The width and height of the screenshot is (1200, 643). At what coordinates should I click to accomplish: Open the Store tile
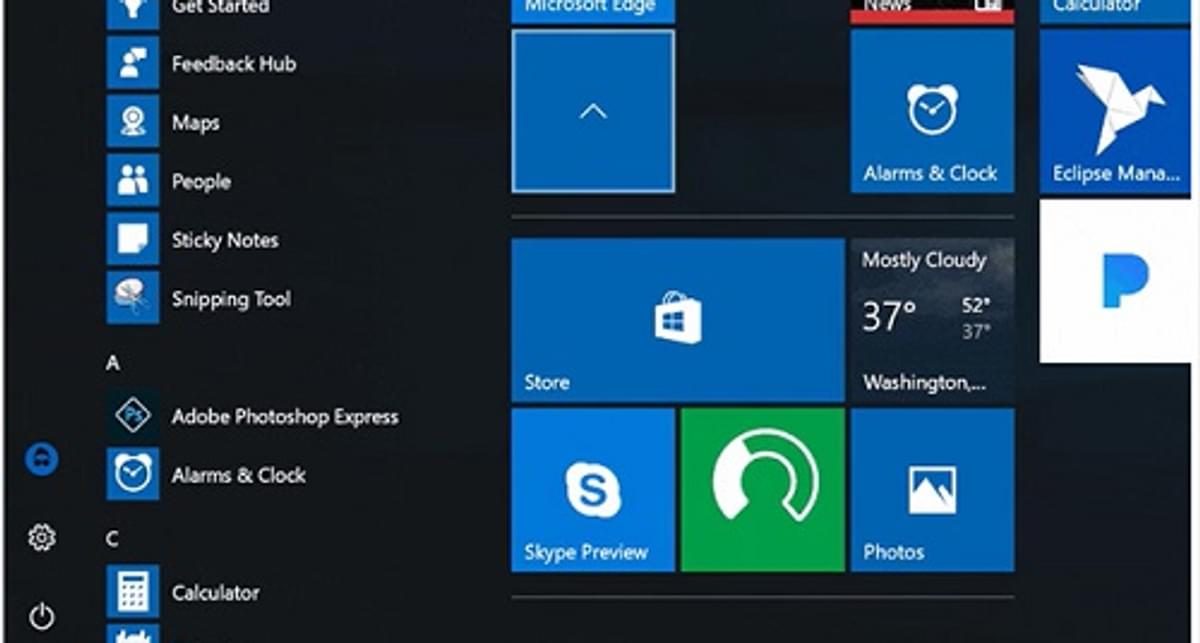[678, 320]
